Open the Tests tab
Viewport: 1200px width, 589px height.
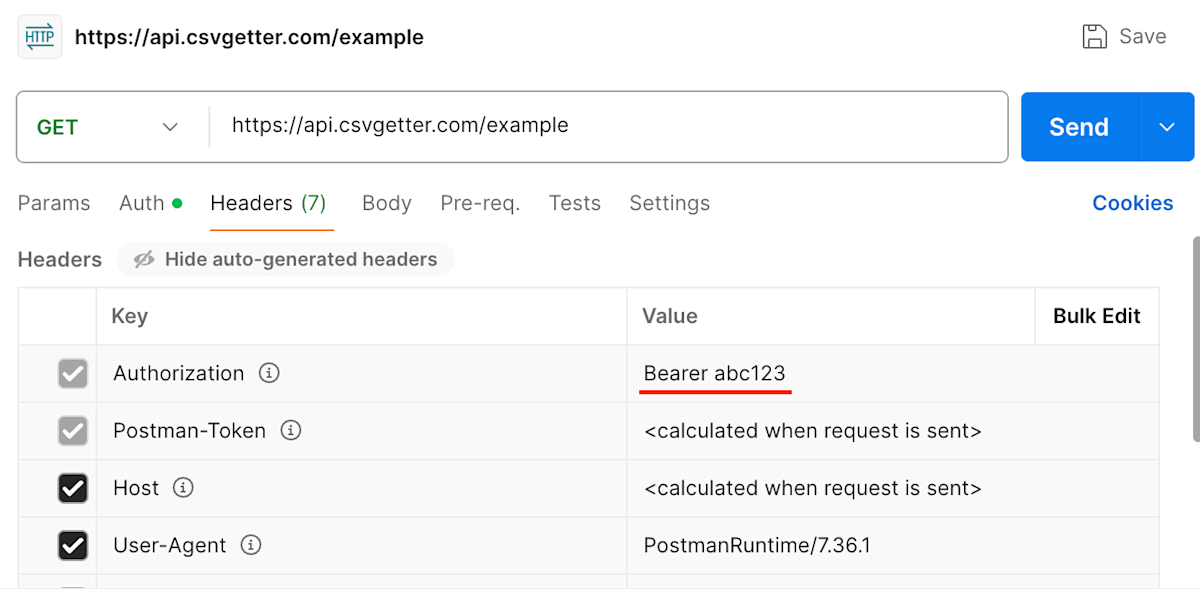click(x=575, y=203)
